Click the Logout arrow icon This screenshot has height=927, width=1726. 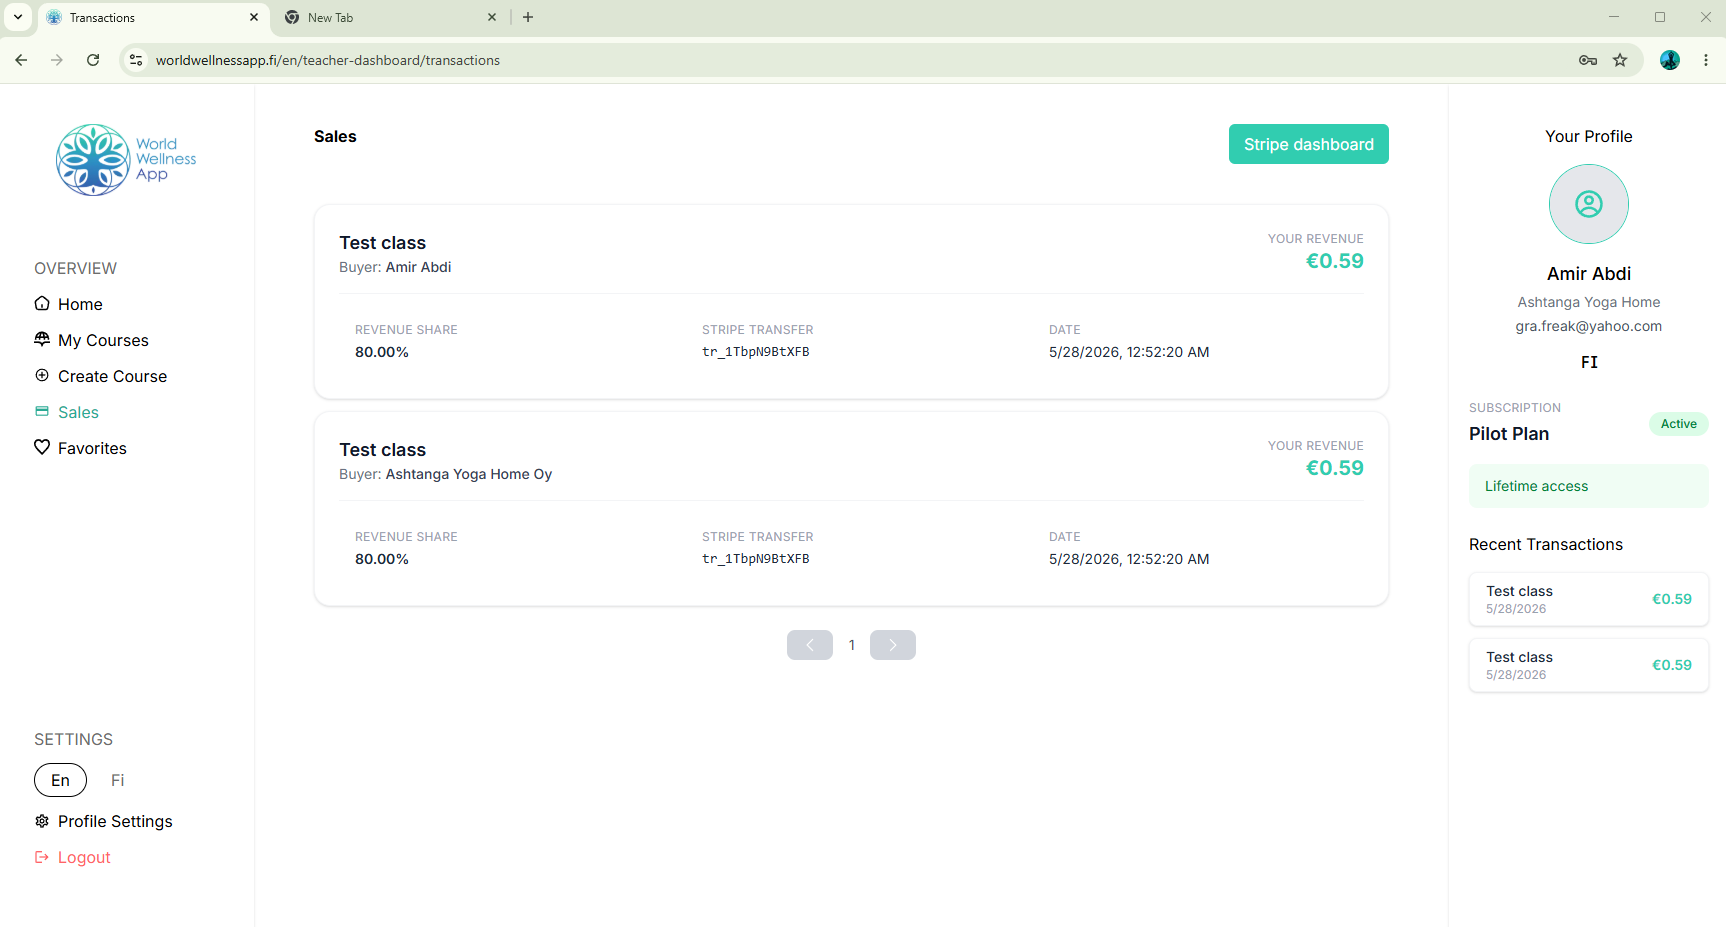(x=42, y=857)
